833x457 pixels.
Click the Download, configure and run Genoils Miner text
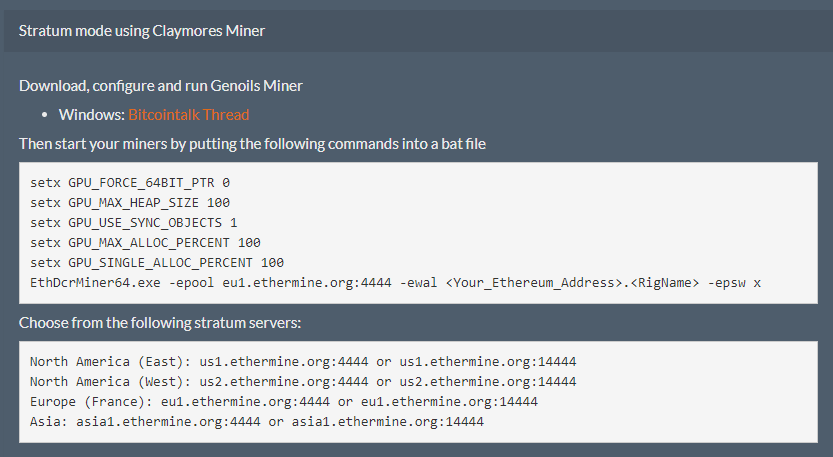160,85
